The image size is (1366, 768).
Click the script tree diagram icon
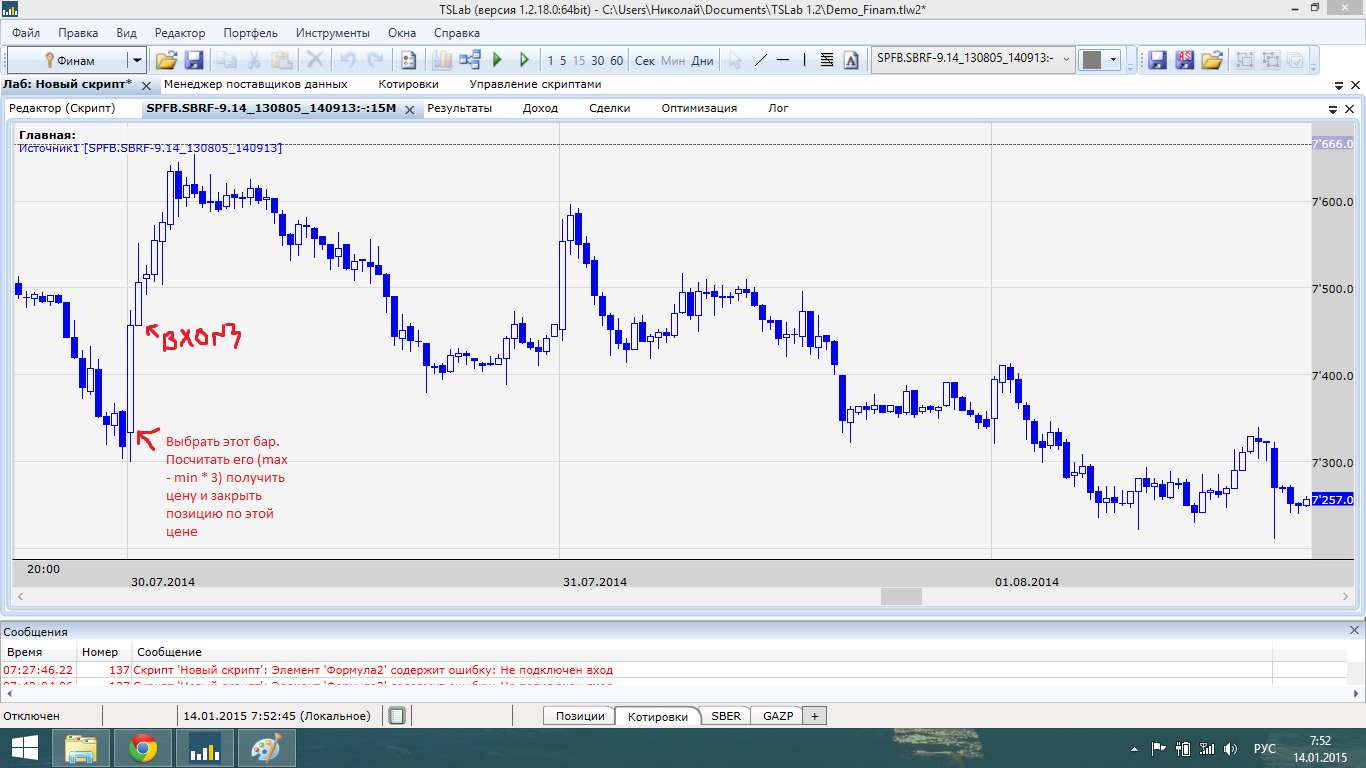[470, 60]
